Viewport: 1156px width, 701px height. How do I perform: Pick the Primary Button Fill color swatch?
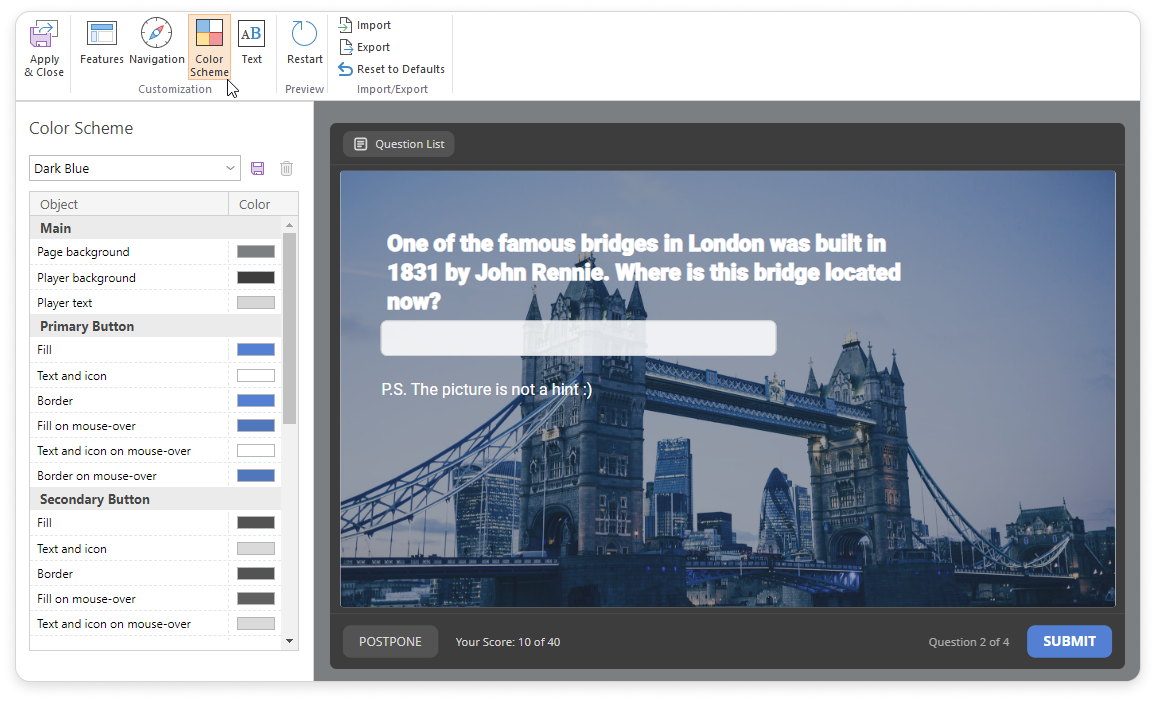pos(256,350)
